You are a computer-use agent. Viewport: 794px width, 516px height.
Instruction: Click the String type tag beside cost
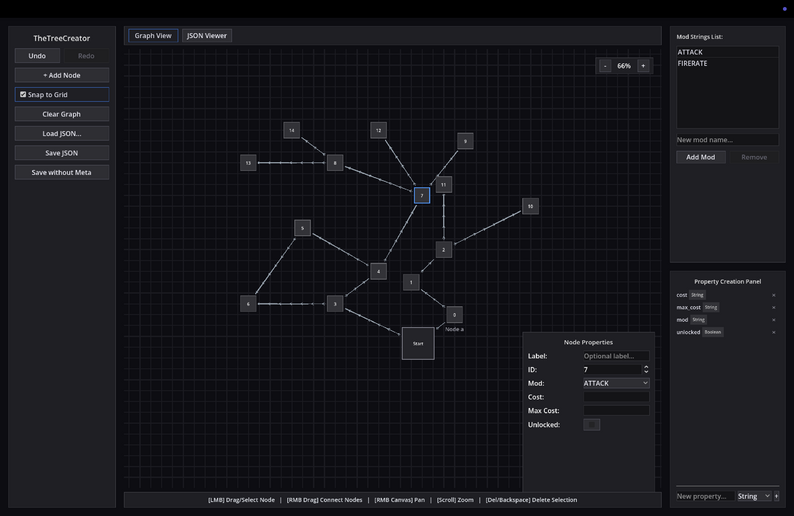697,295
